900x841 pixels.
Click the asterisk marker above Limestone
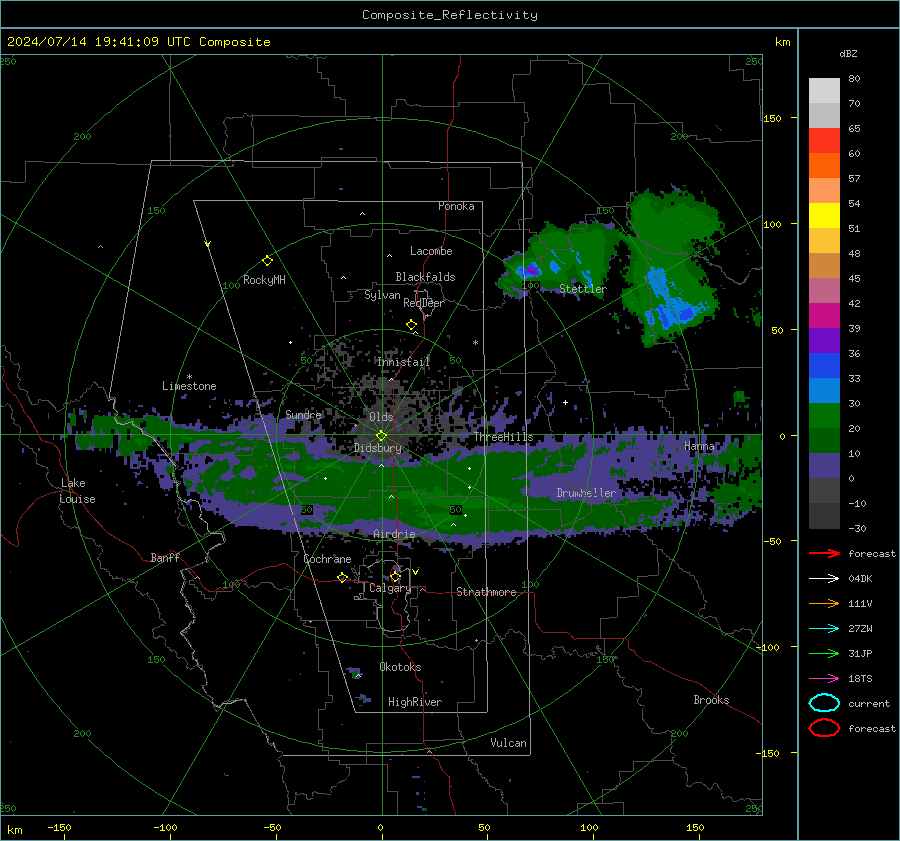click(189, 377)
